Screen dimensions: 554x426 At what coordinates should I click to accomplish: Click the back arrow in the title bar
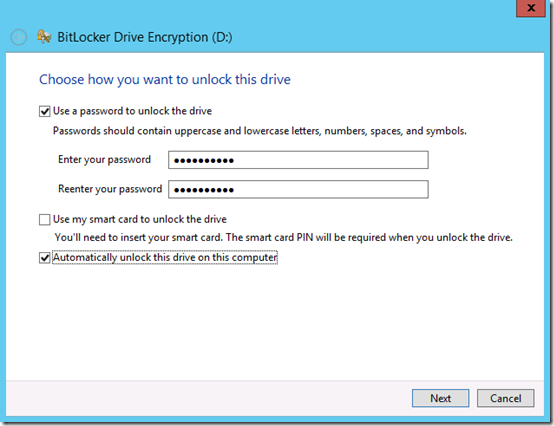point(18,37)
